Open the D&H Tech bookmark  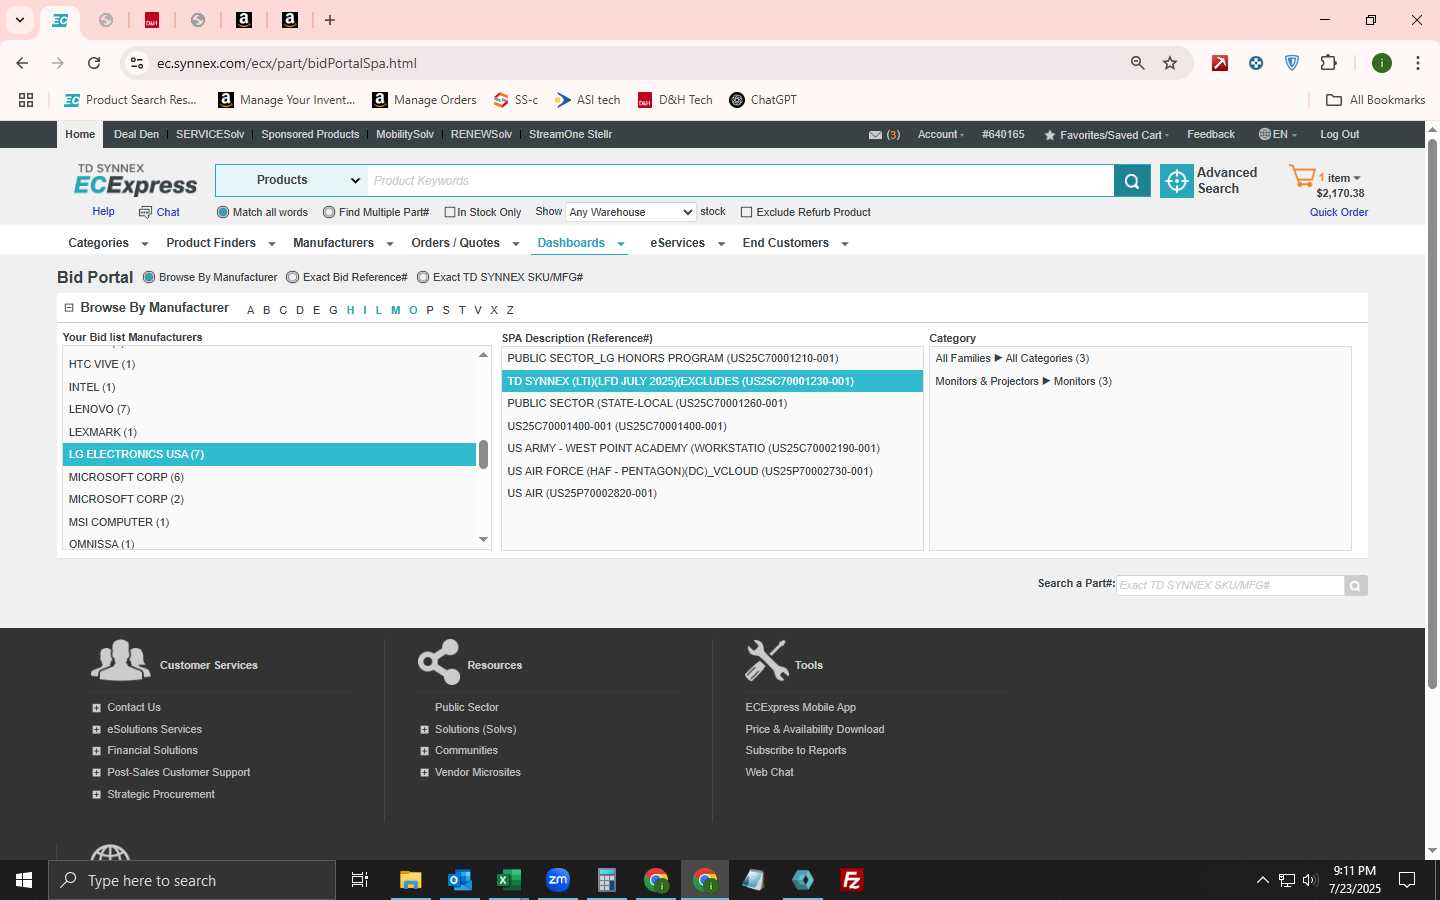675,100
